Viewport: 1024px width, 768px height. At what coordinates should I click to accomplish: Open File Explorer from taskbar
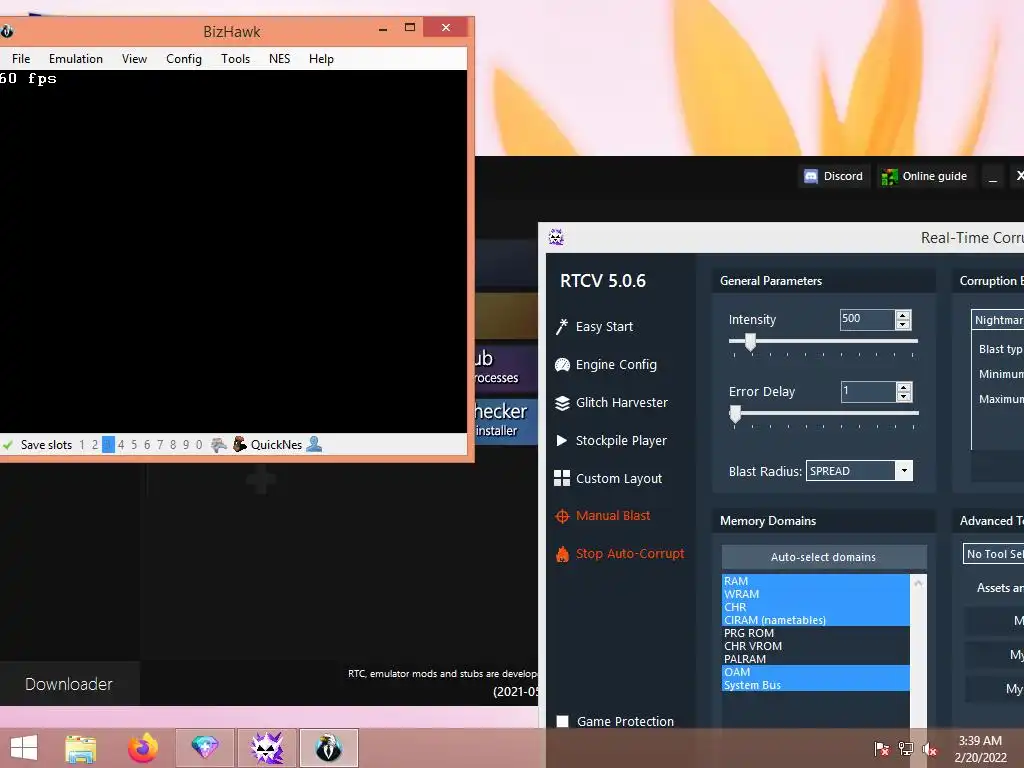[x=81, y=748]
